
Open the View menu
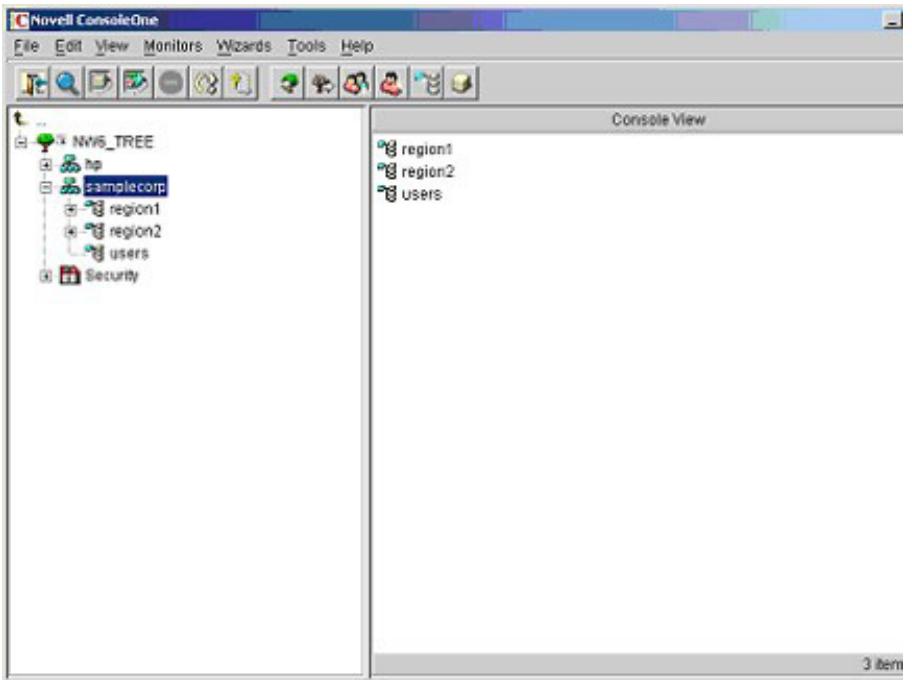(x=112, y=46)
